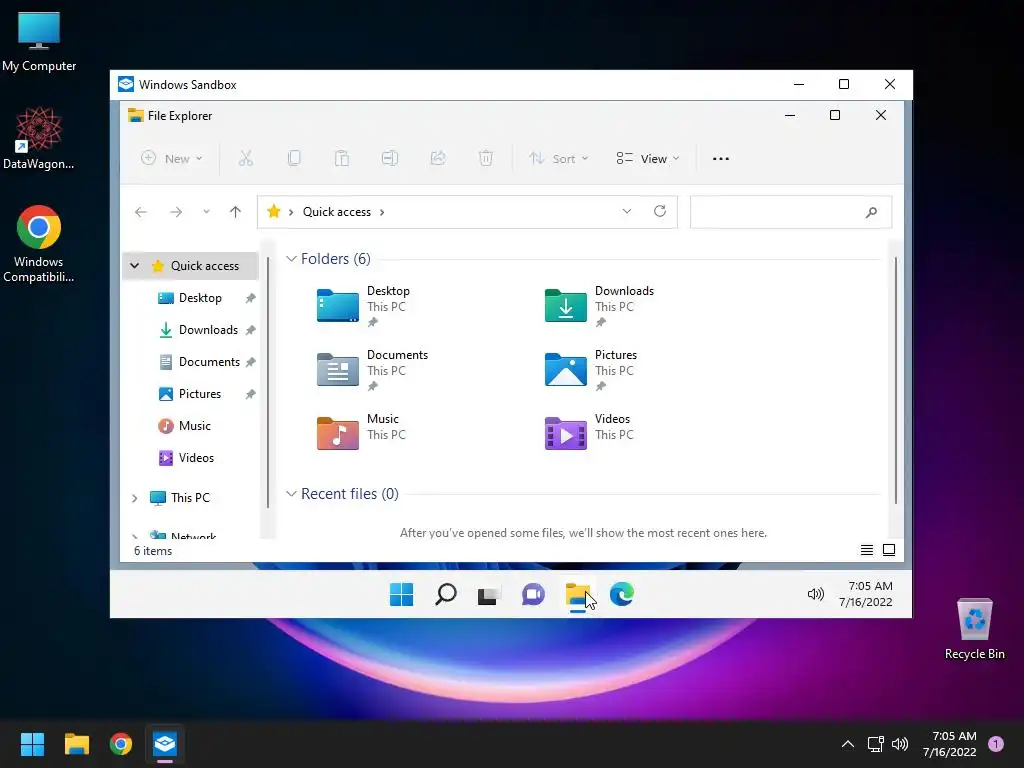The height and width of the screenshot is (768, 1024).
Task: Expand address bar history dropdown
Action: [x=627, y=211]
